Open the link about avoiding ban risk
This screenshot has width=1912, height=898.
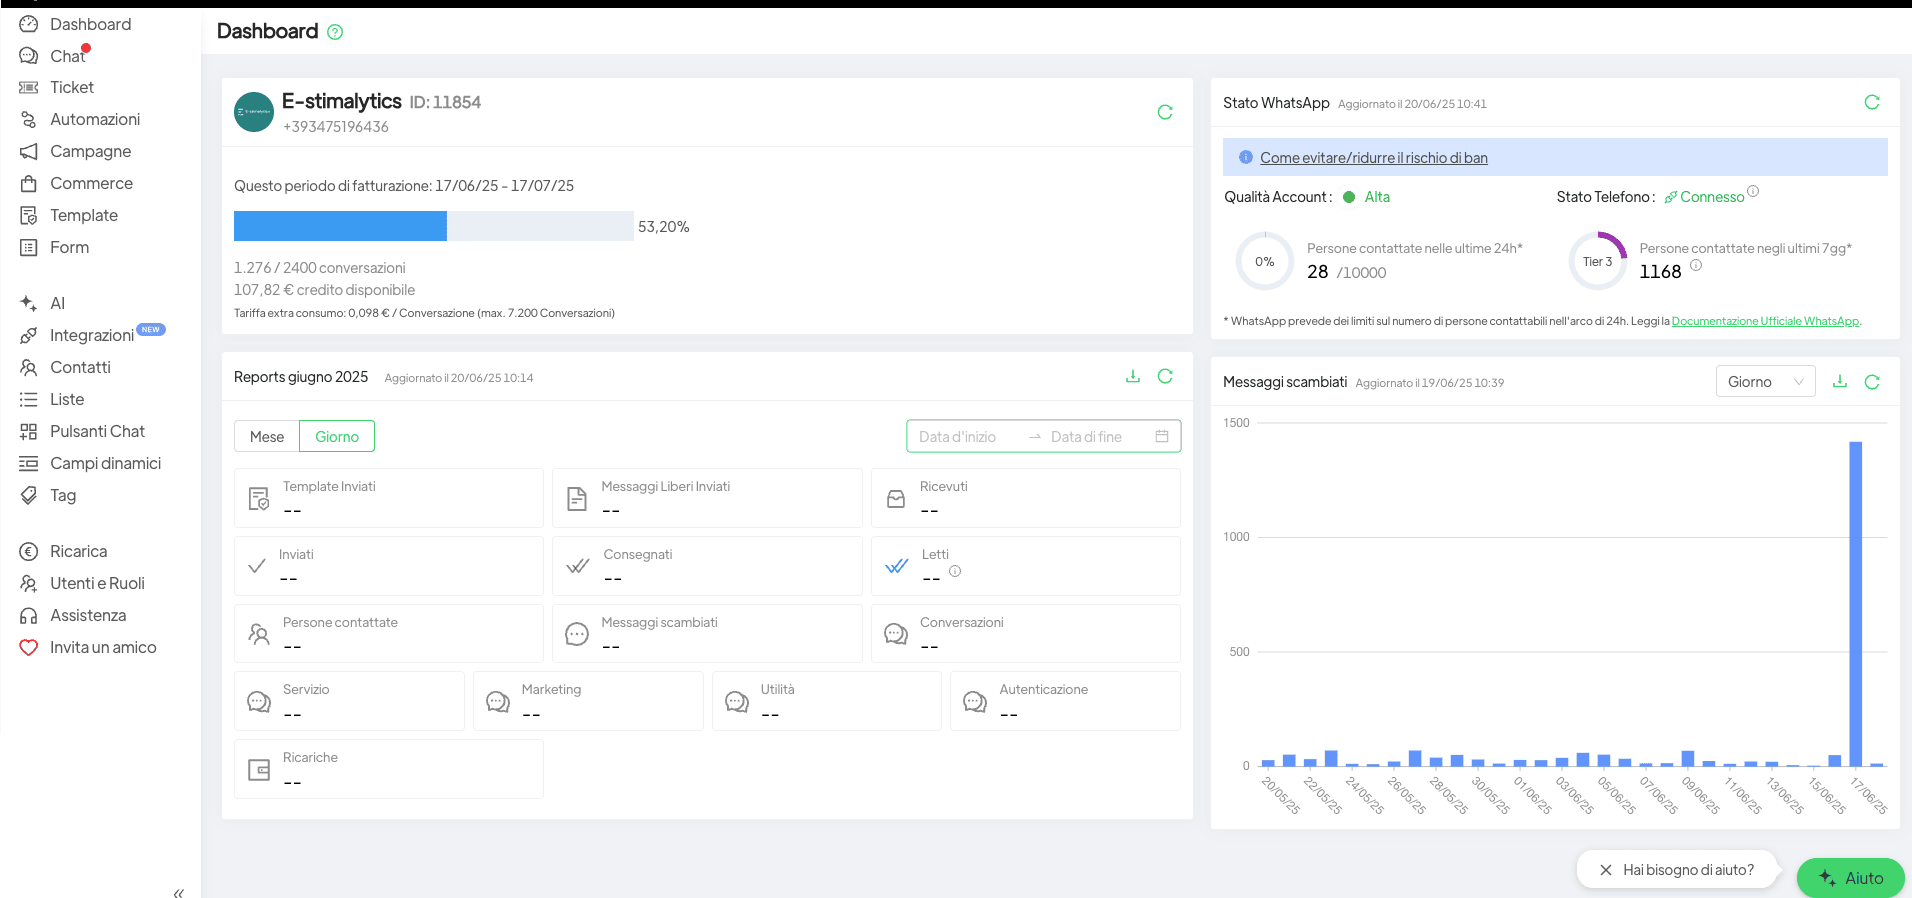point(1373,158)
